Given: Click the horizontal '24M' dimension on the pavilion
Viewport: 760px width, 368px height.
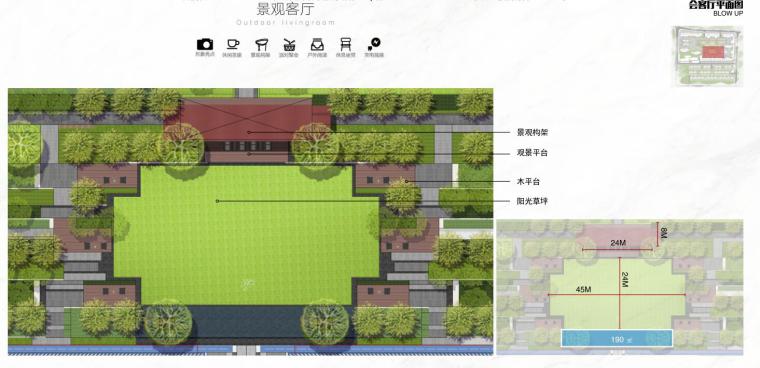Looking at the screenshot, I should [x=618, y=243].
